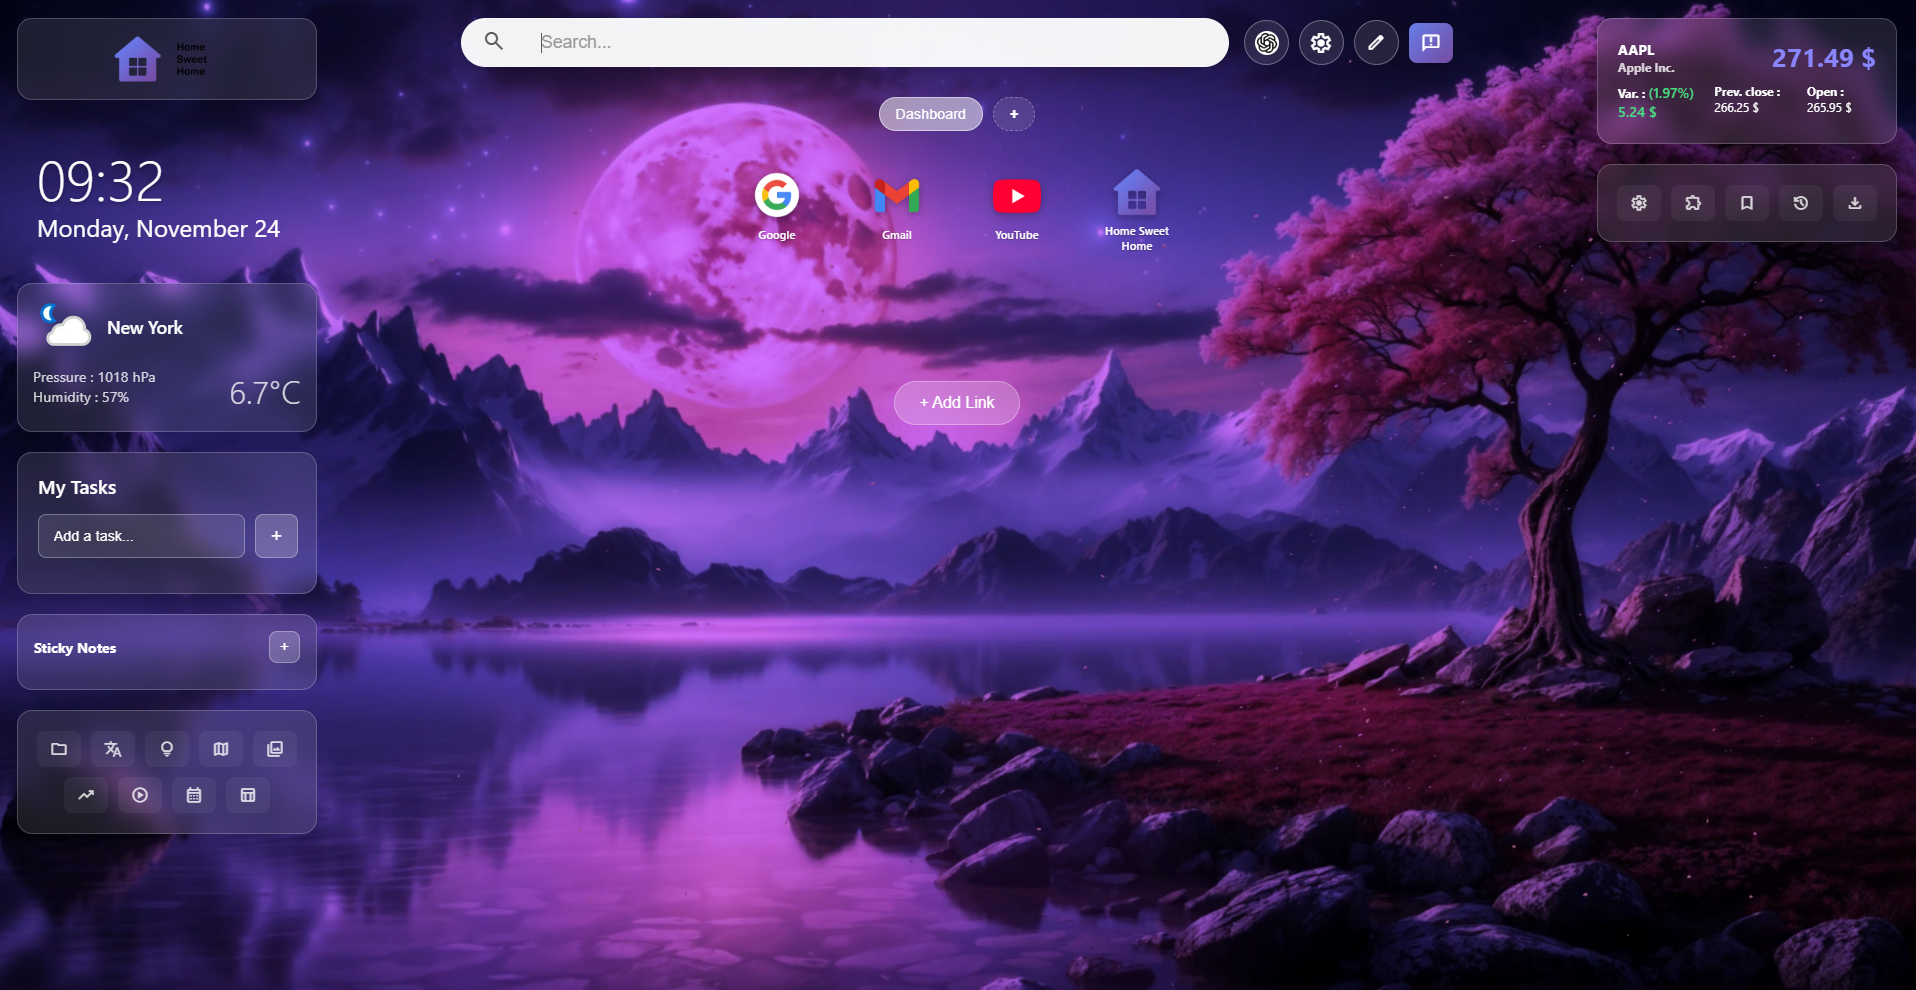This screenshot has height=990, width=1916.
Task: Click the pencil edit icon beside search
Action: coord(1376,43)
